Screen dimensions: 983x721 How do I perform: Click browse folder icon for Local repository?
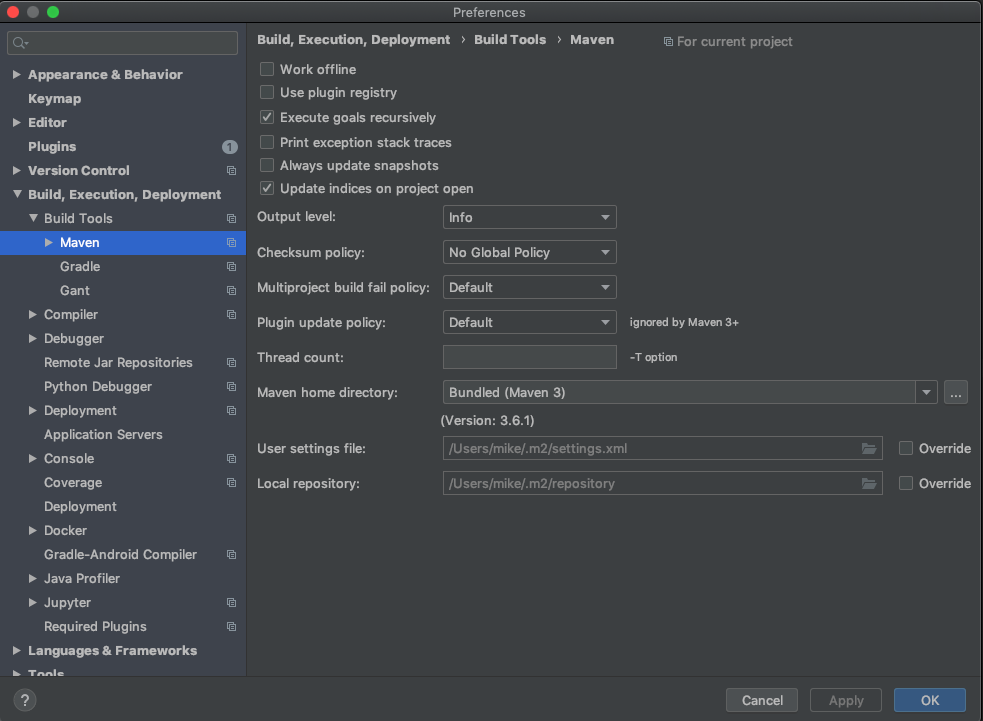tap(869, 484)
